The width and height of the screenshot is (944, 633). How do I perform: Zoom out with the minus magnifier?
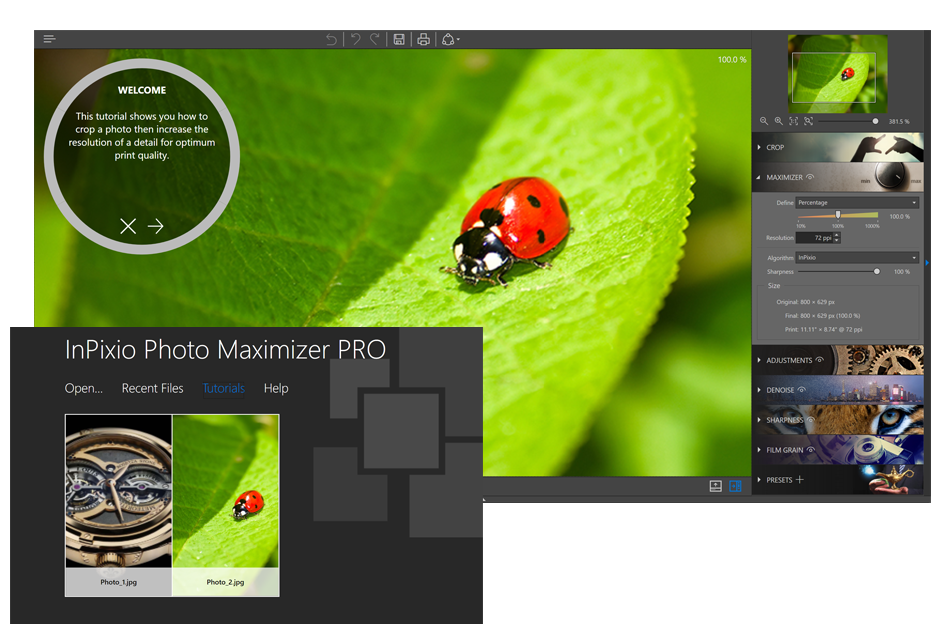[x=763, y=121]
